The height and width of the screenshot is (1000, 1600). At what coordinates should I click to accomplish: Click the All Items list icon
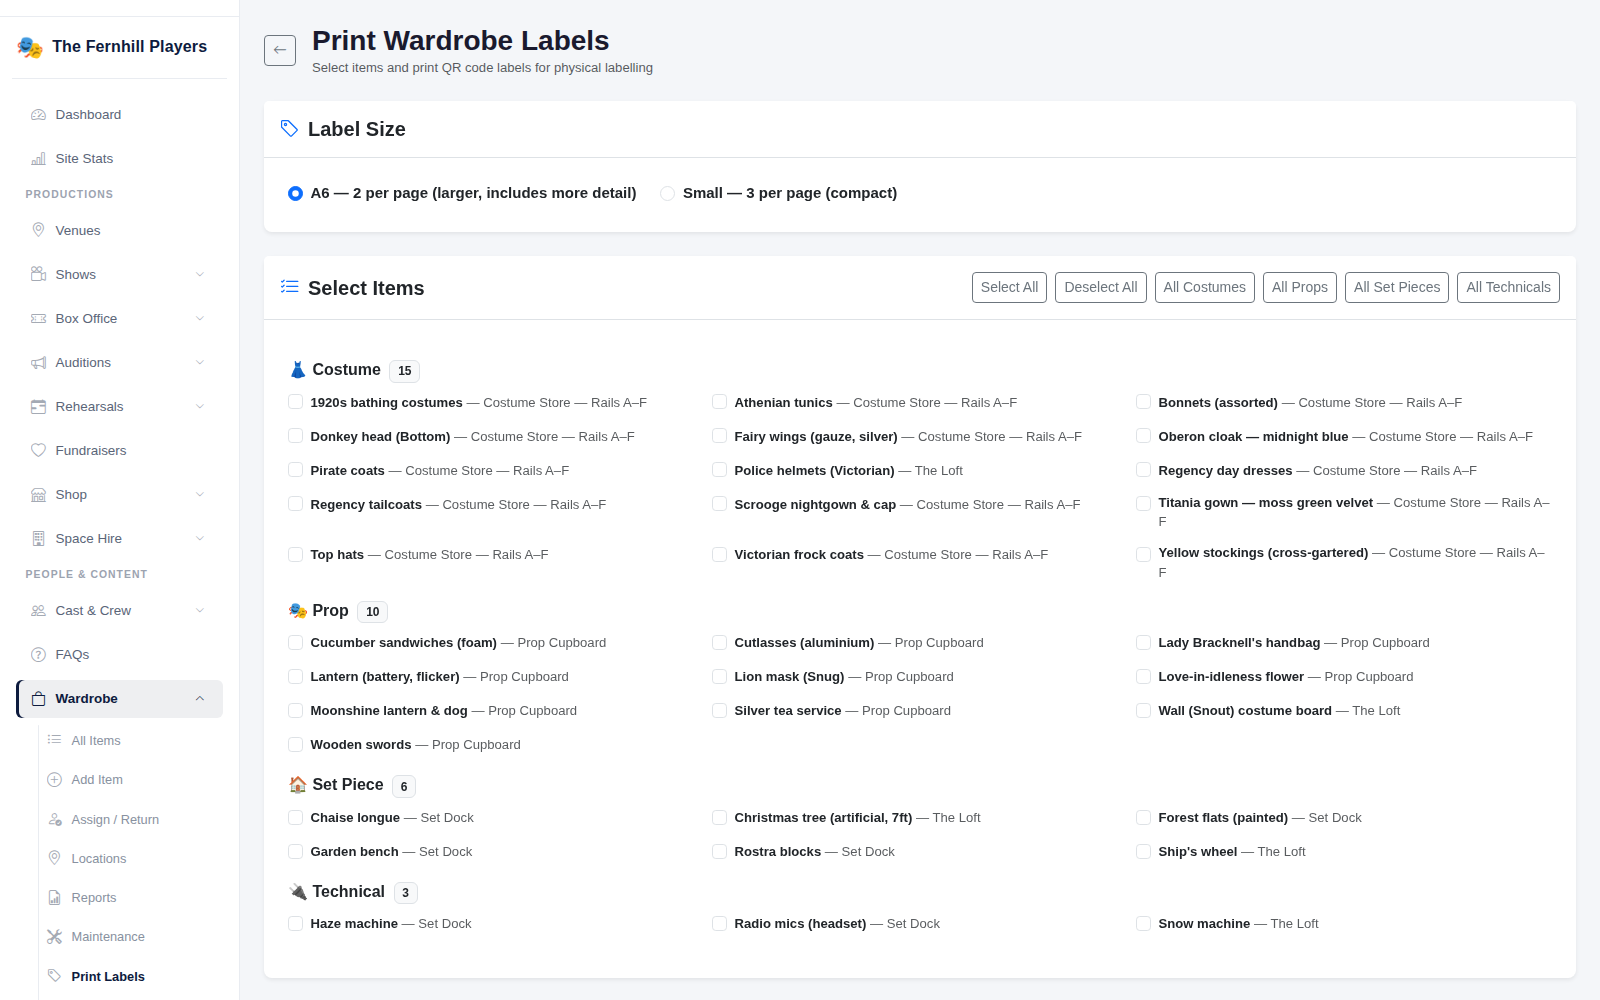click(55, 740)
